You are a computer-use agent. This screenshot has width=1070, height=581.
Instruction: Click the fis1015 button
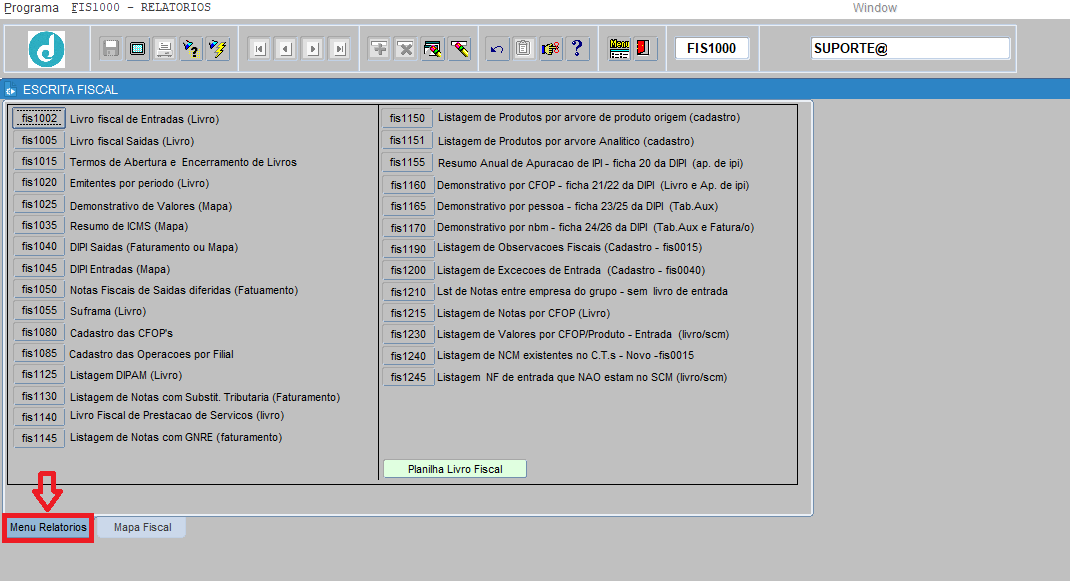pyautogui.click(x=39, y=162)
